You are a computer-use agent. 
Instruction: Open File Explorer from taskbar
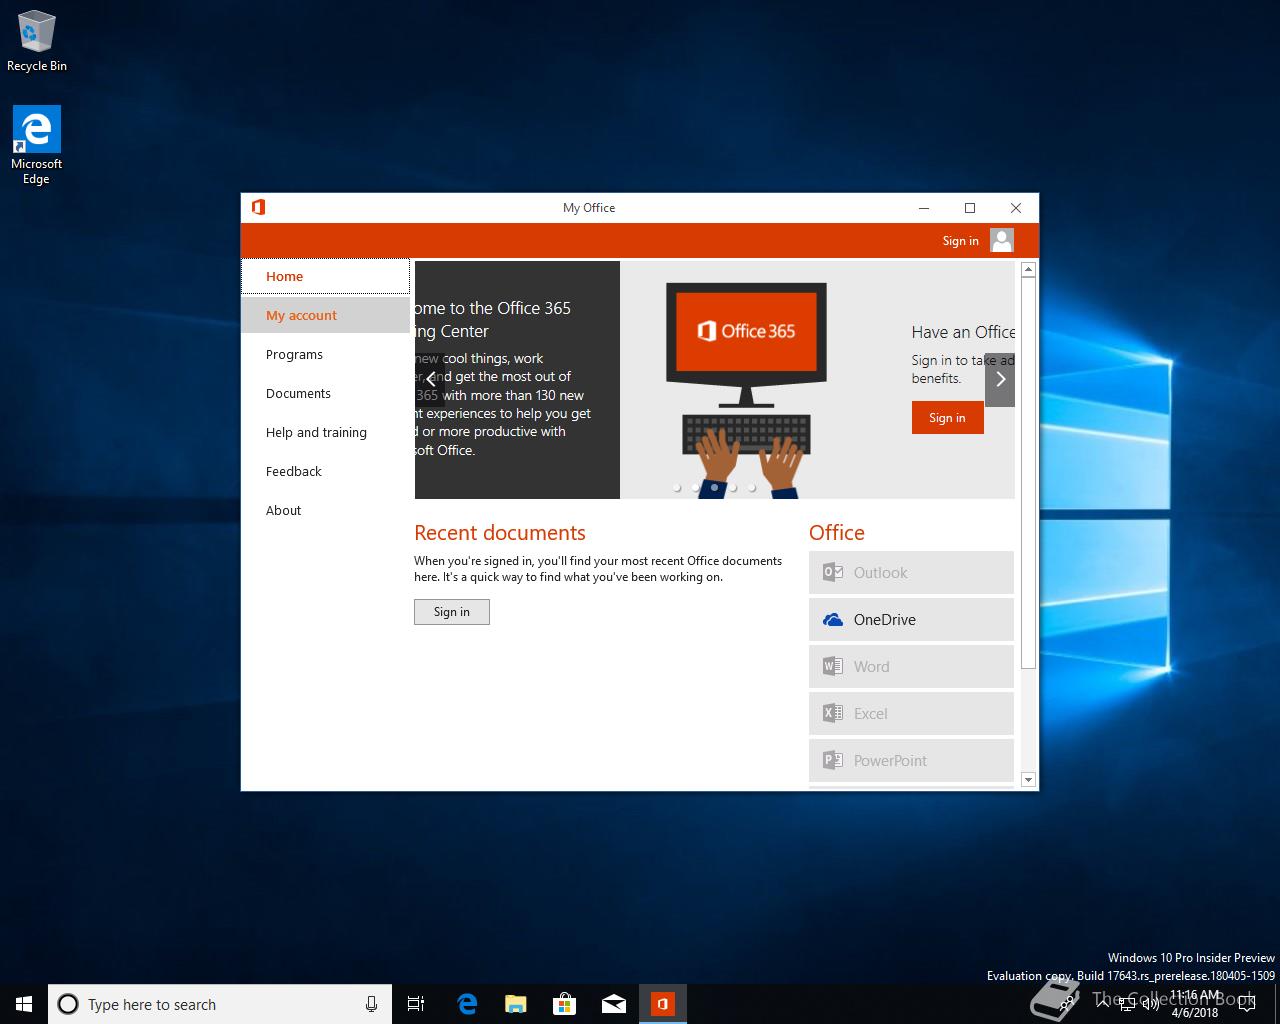(515, 1004)
